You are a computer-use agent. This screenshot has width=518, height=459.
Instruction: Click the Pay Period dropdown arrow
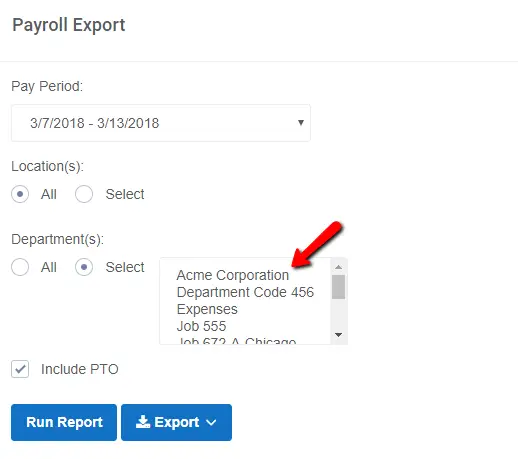pos(301,123)
